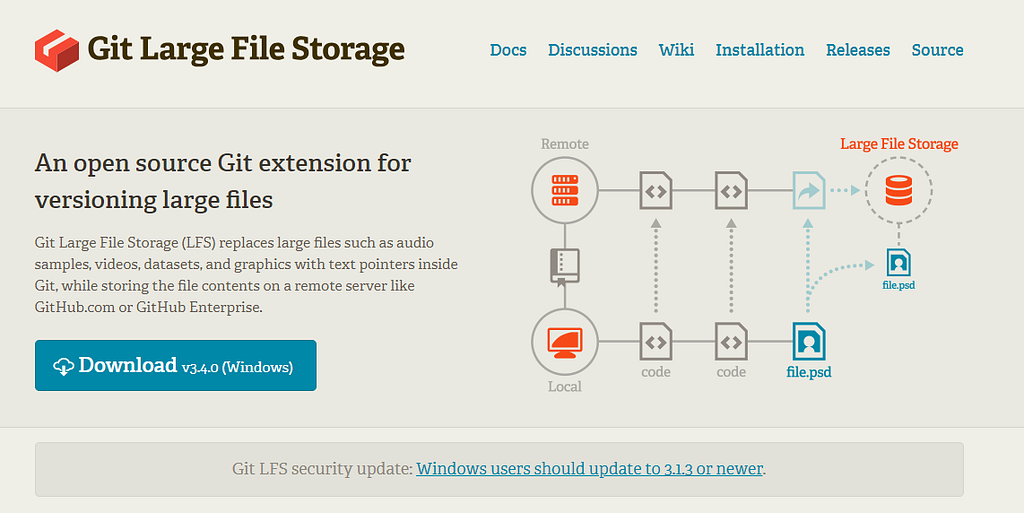Click the Git Large File Storage title
The image size is (1024, 513).
[x=246, y=50]
